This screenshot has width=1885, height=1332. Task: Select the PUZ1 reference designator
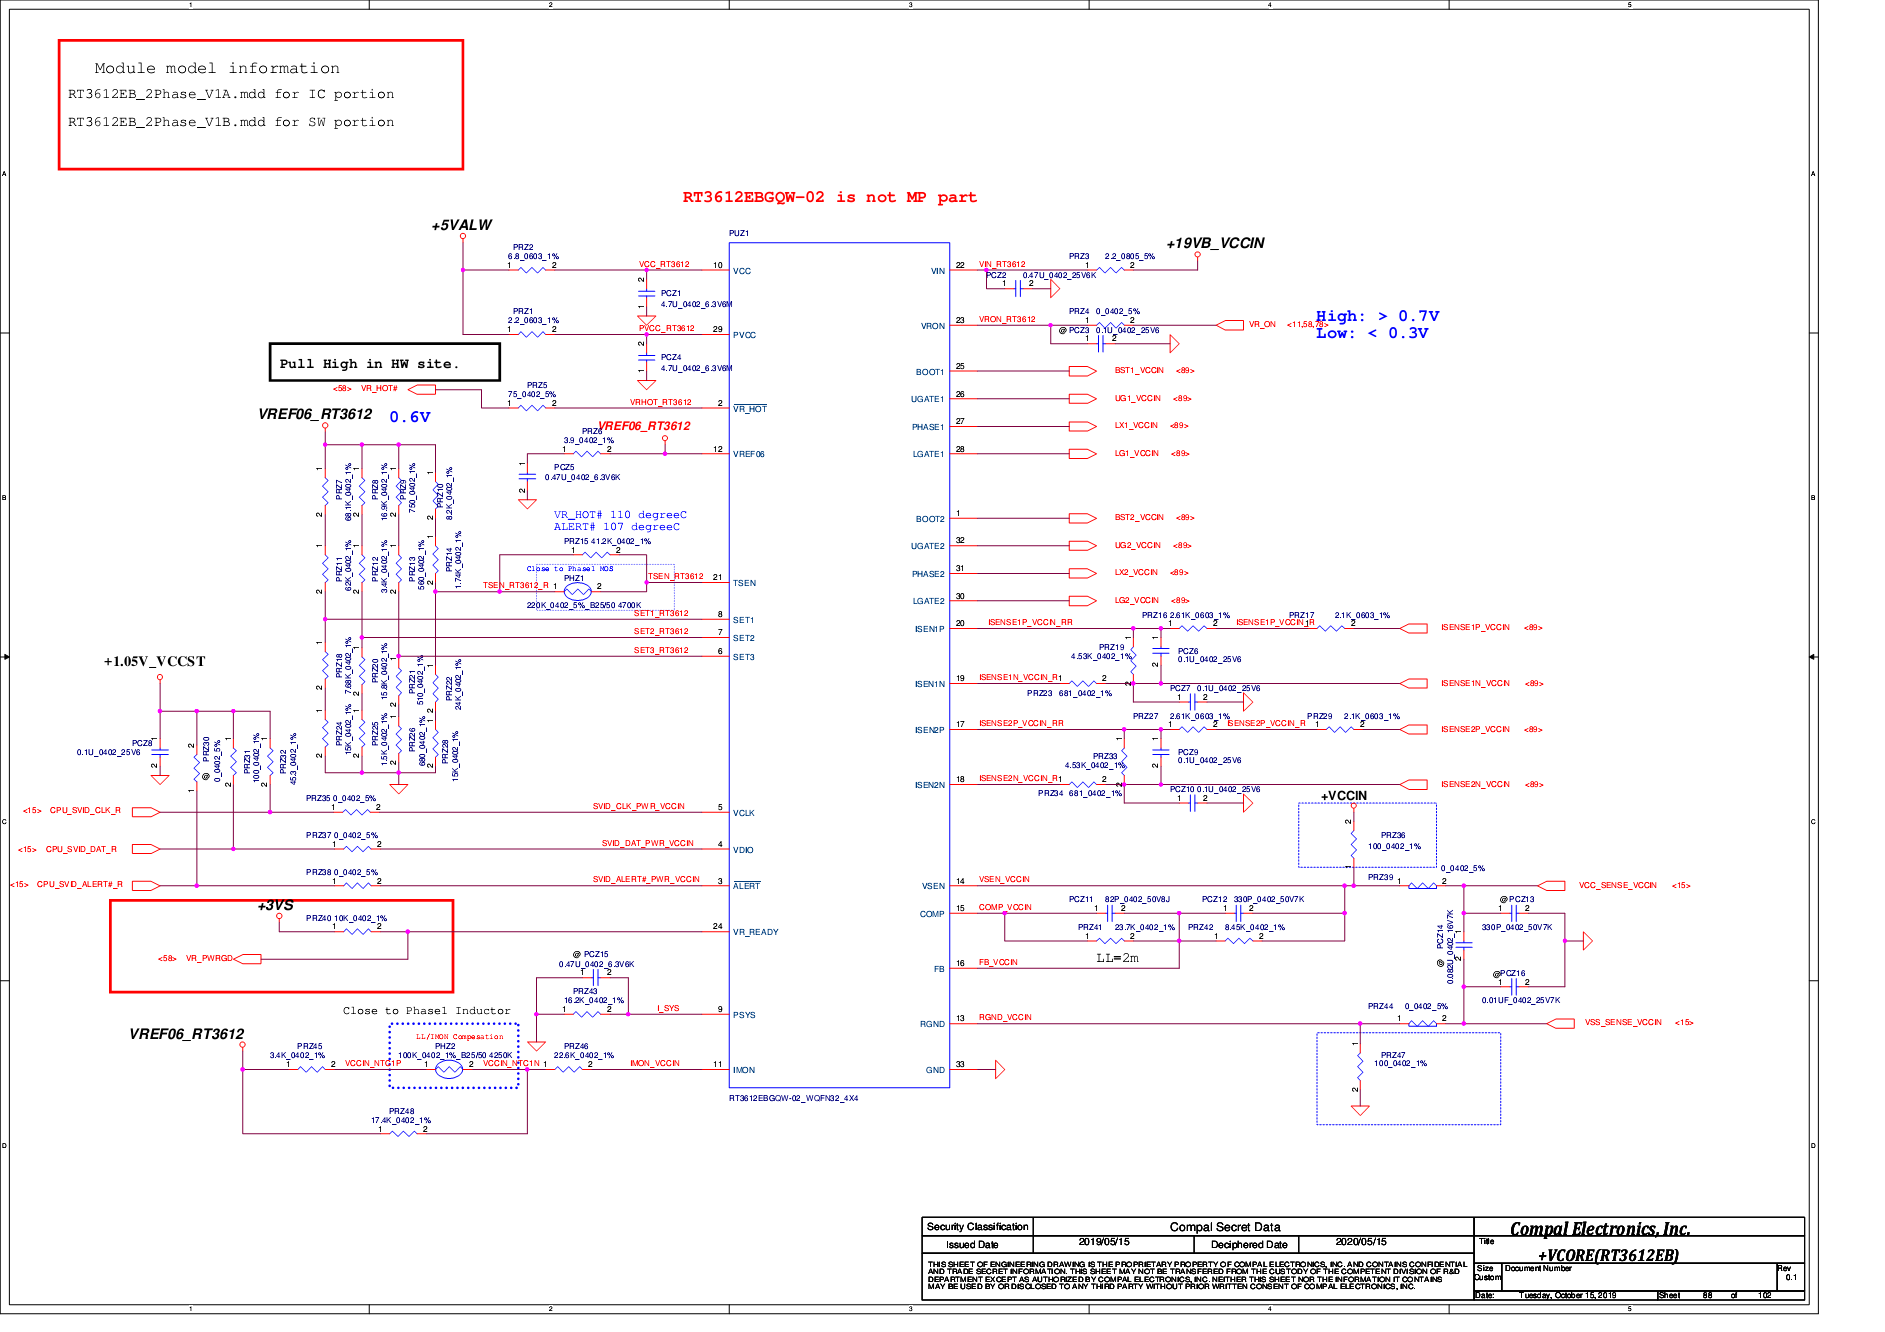coord(739,233)
